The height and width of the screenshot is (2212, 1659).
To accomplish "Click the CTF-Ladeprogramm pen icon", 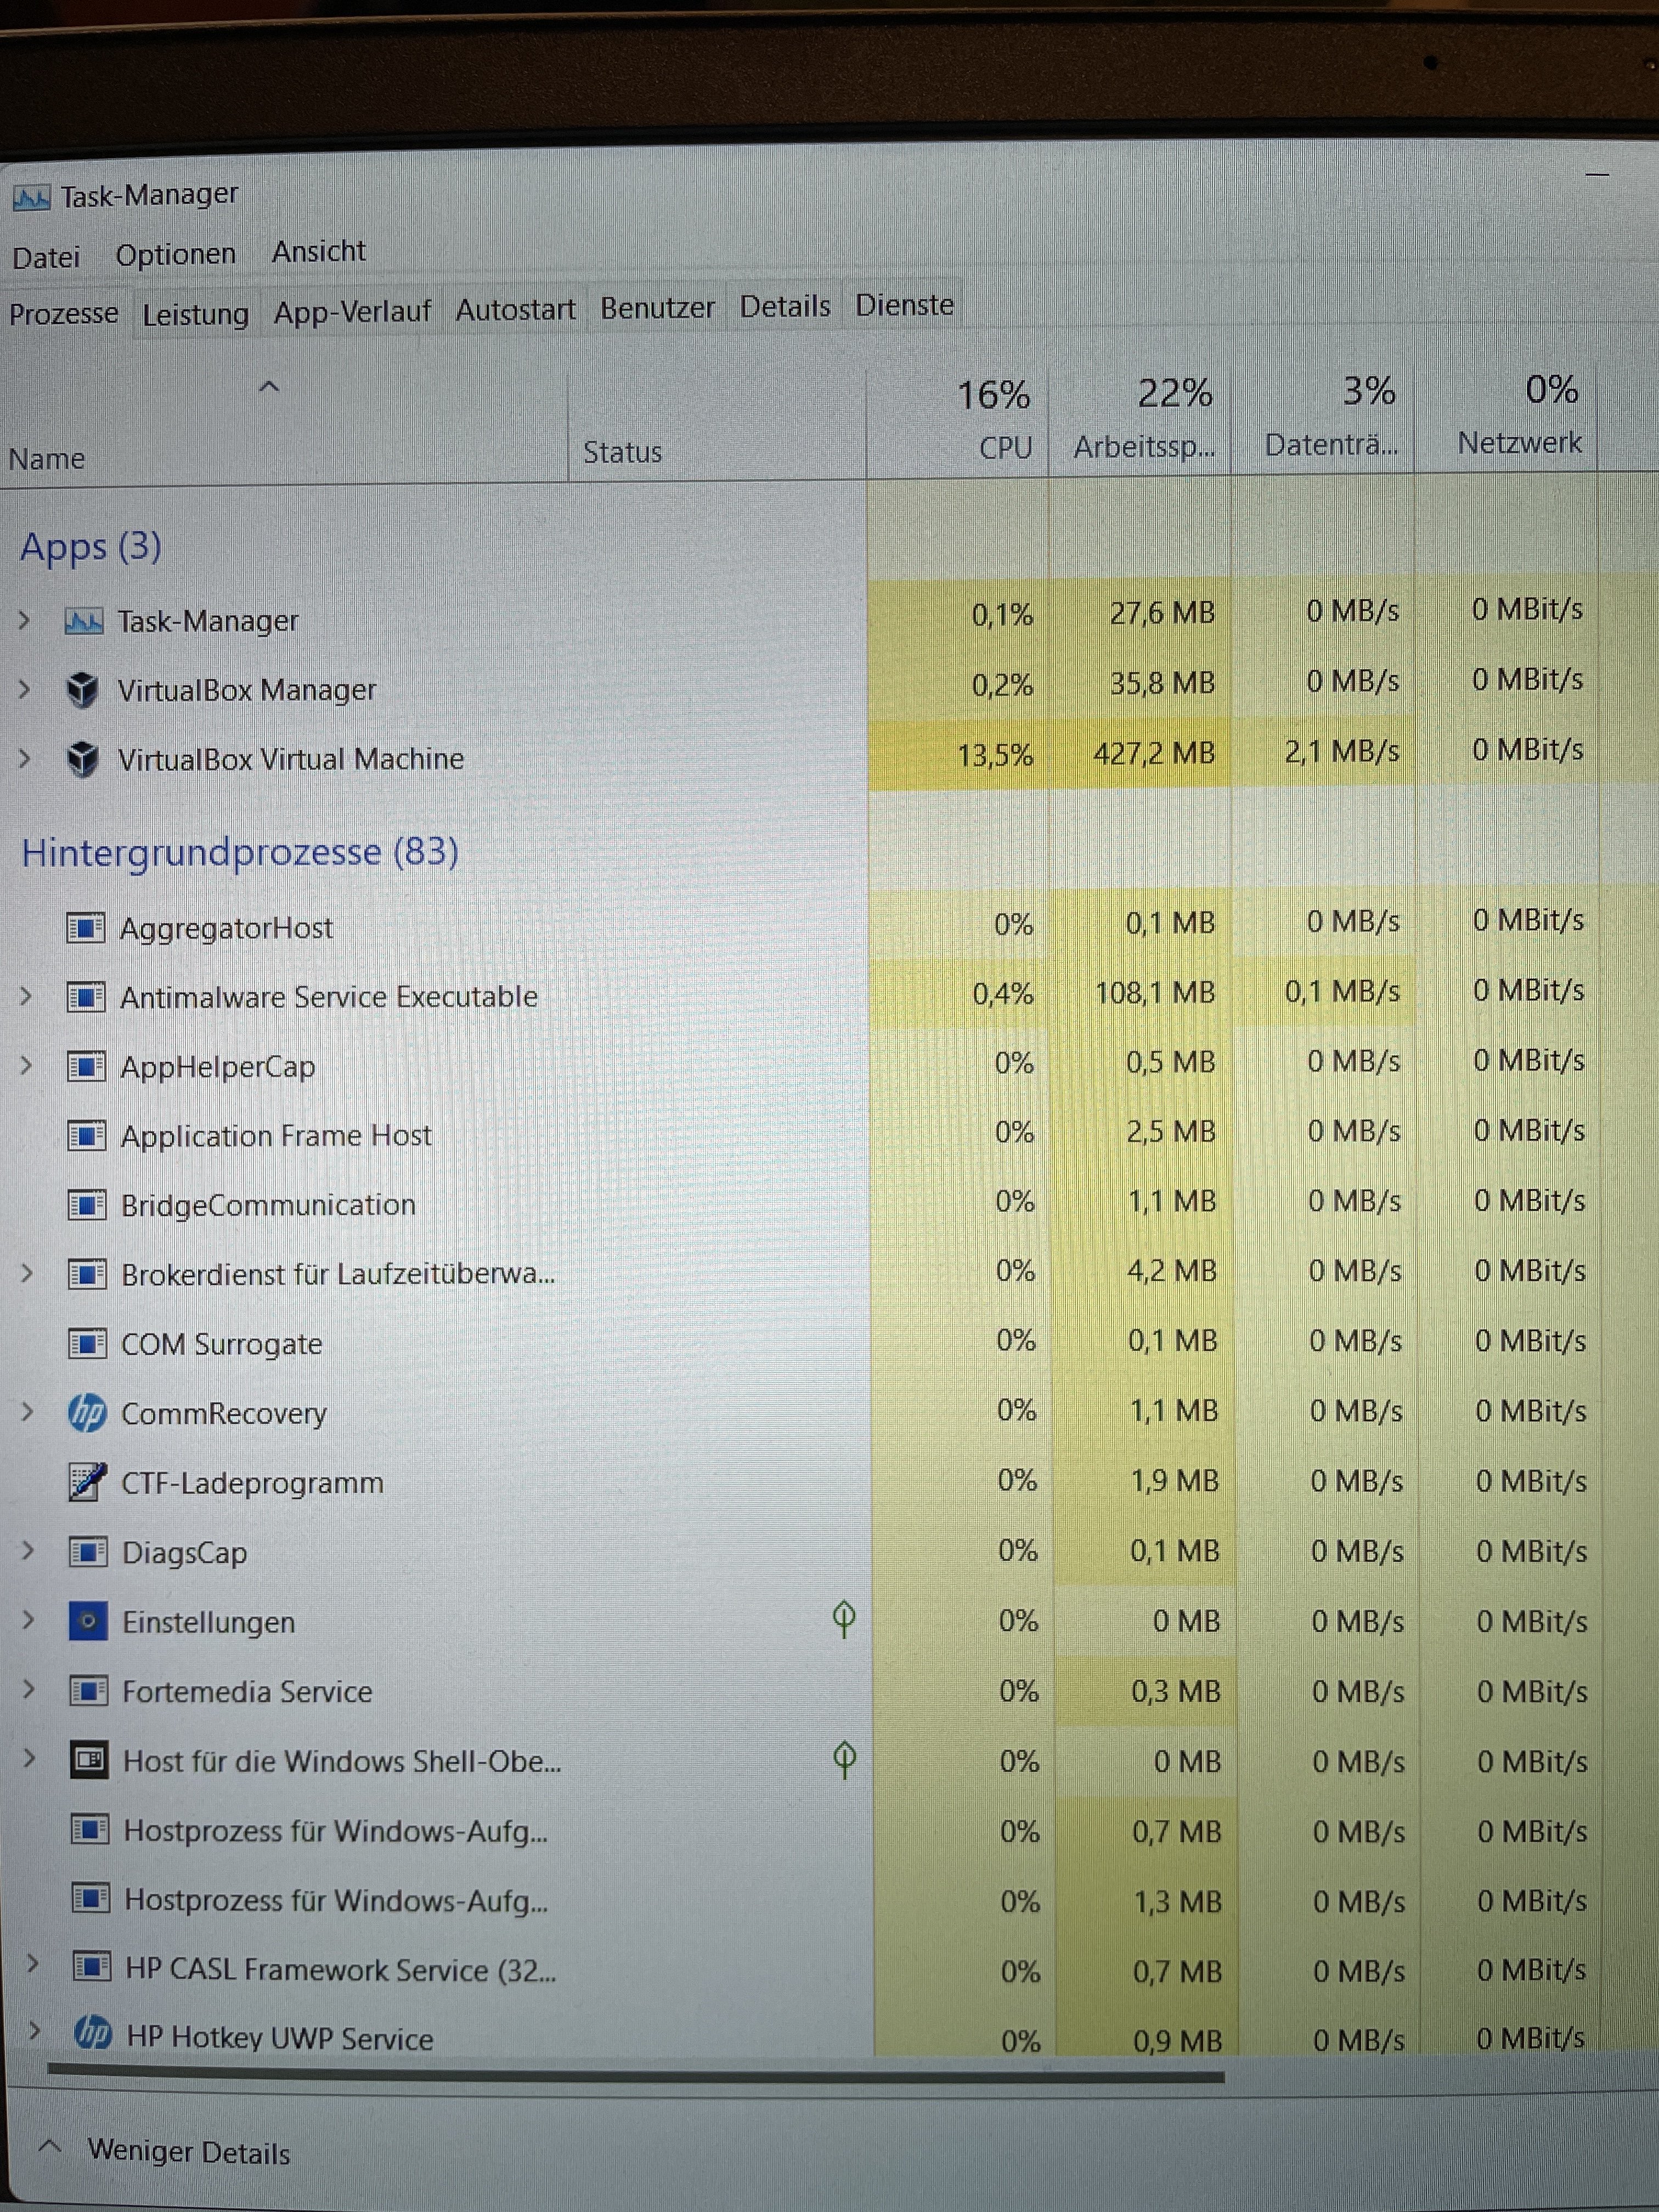I will [87, 1482].
